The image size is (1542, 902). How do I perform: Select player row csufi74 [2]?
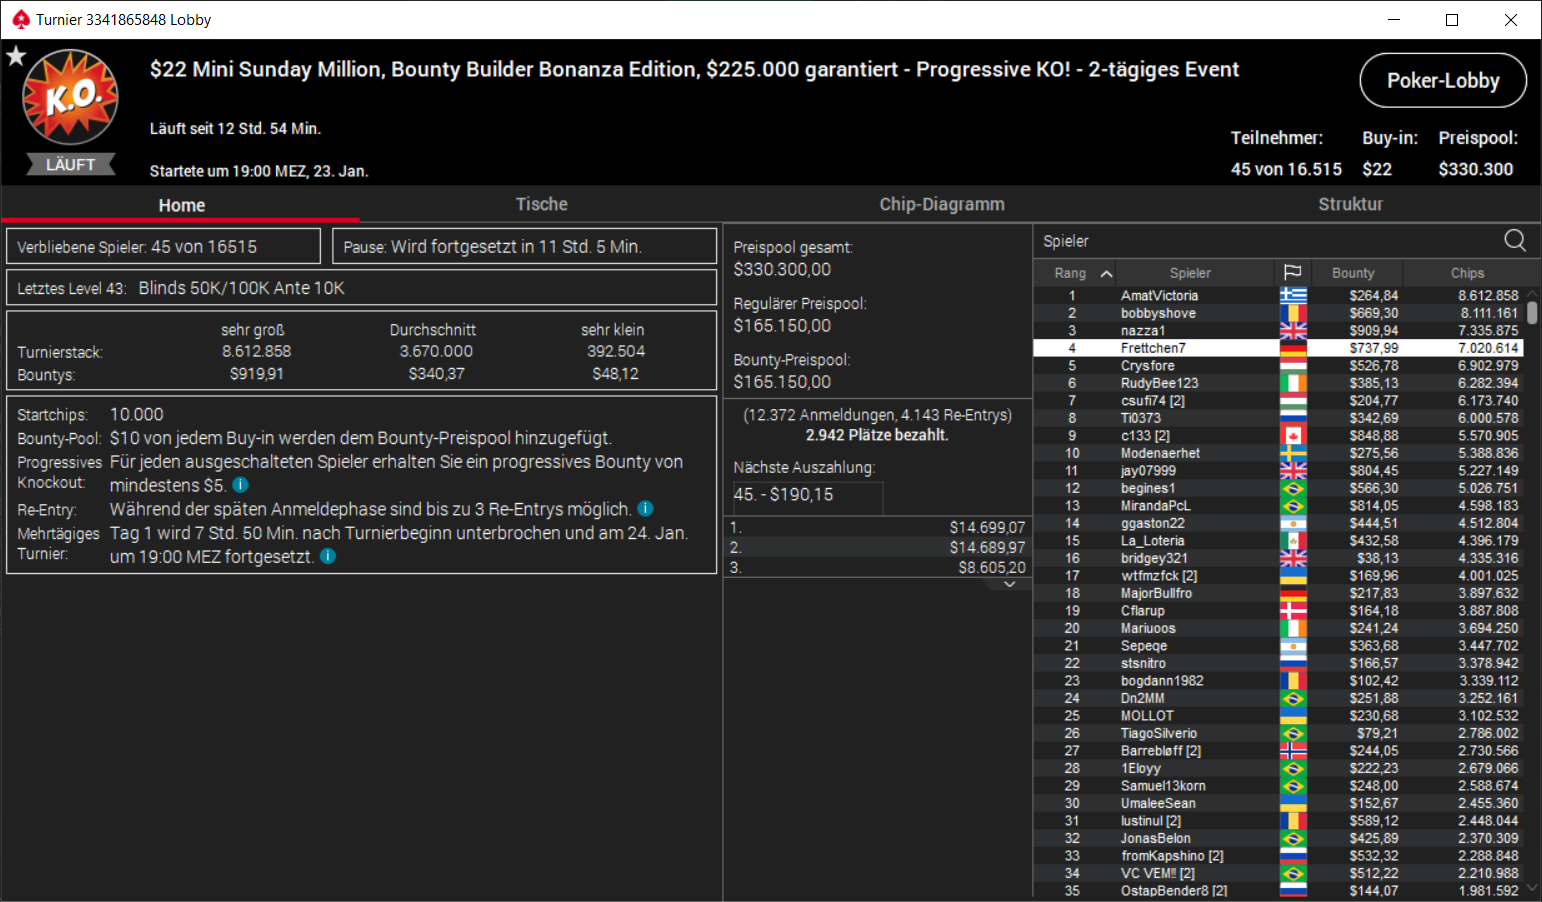(x=1278, y=400)
